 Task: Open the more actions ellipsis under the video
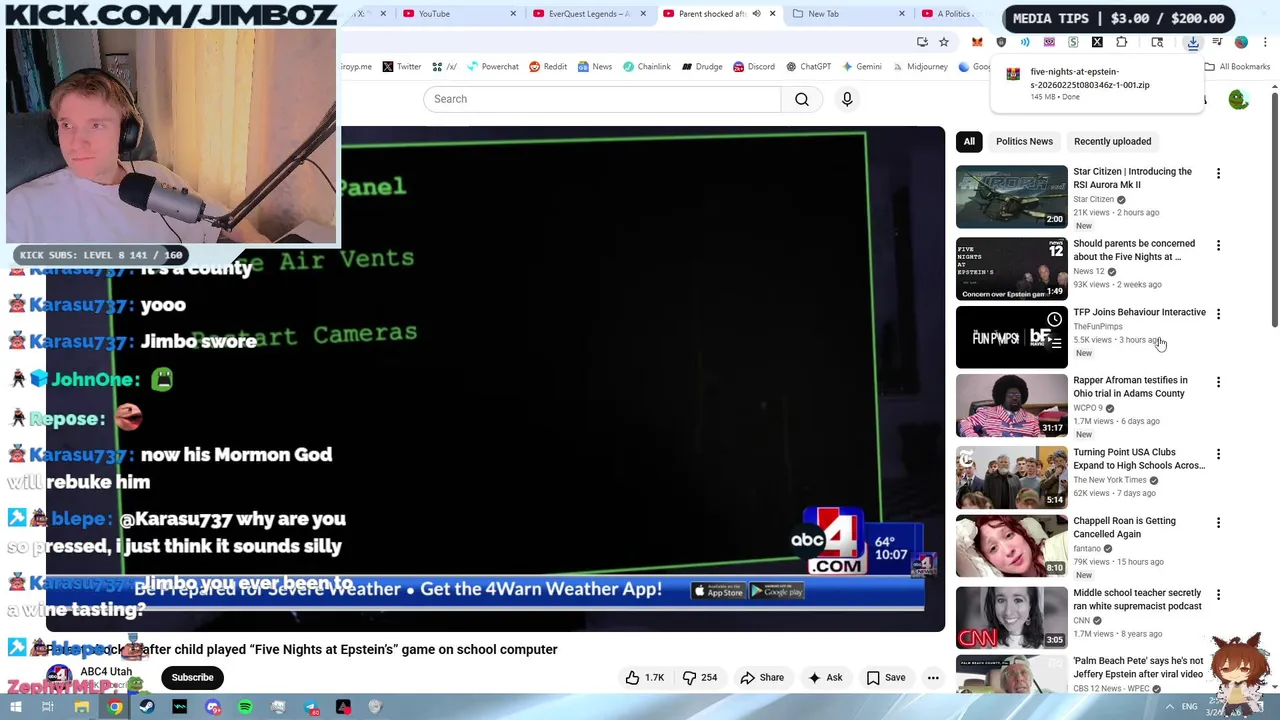[x=933, y=678]
